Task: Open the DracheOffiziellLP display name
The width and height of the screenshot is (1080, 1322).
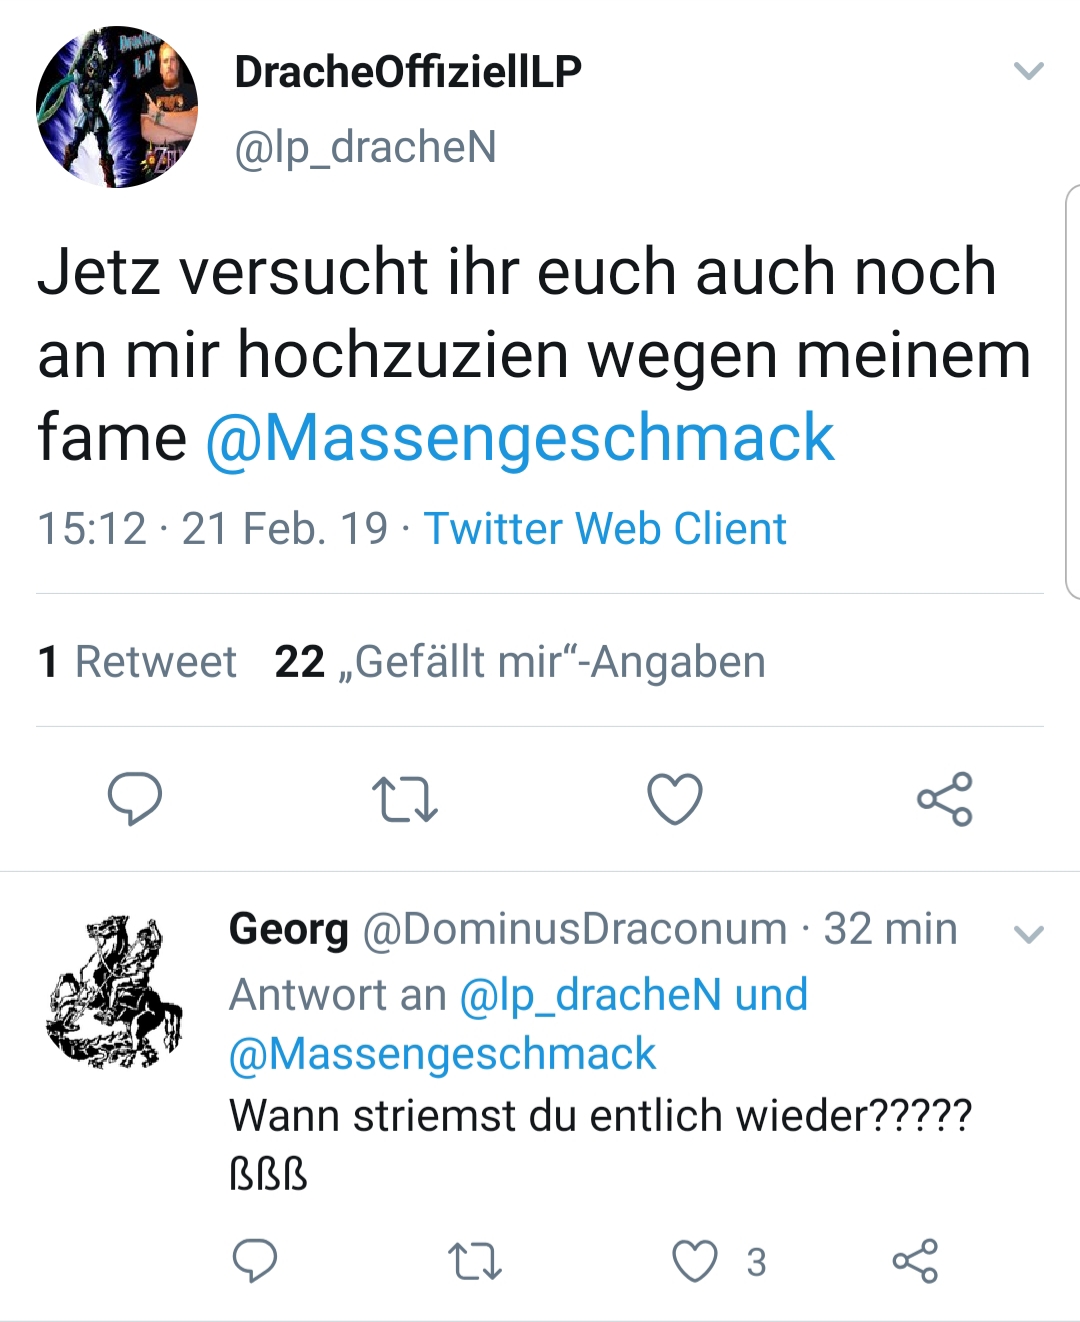Action: click(x=408, y=71)
